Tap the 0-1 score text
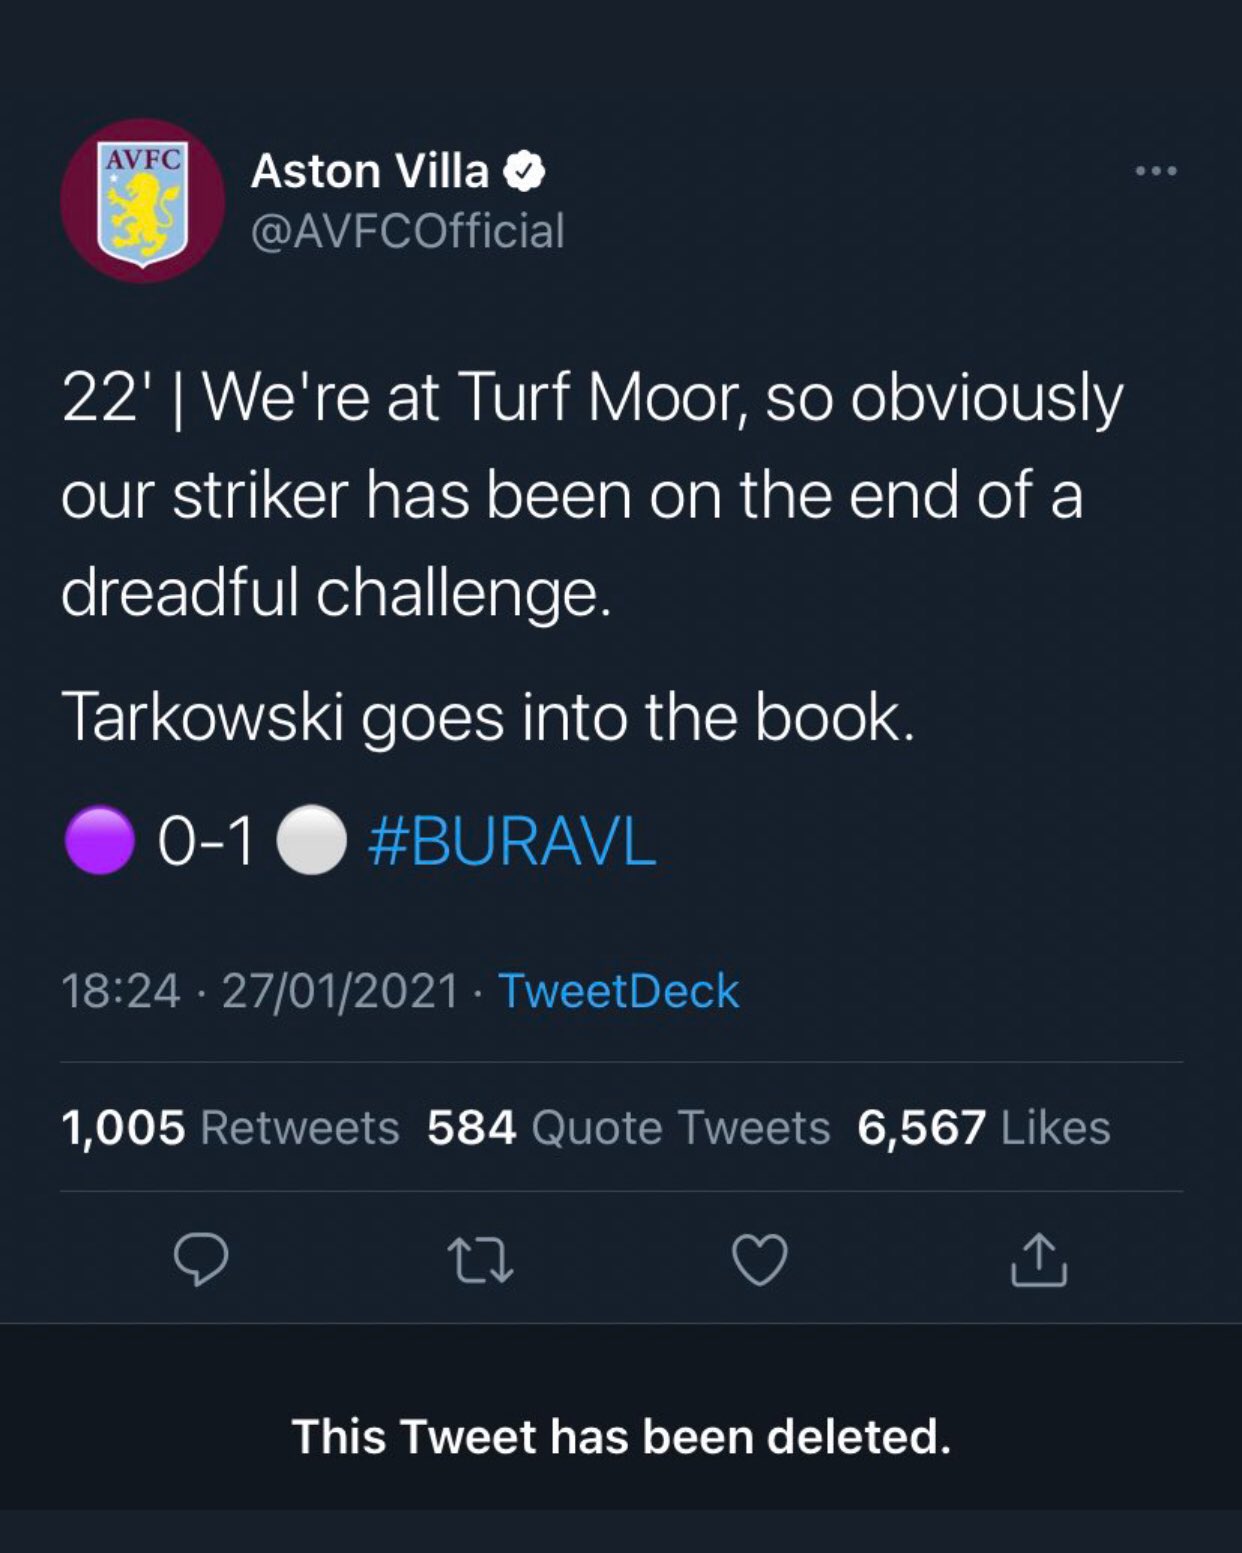 pos(205,841)
